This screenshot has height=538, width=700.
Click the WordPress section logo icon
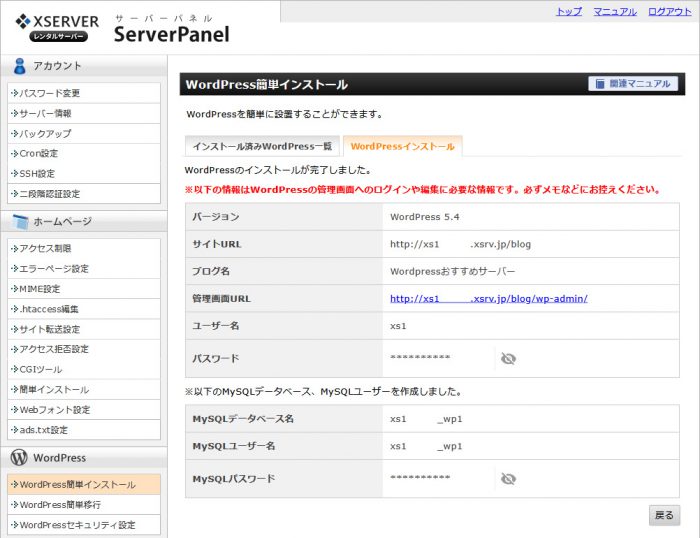19,457
